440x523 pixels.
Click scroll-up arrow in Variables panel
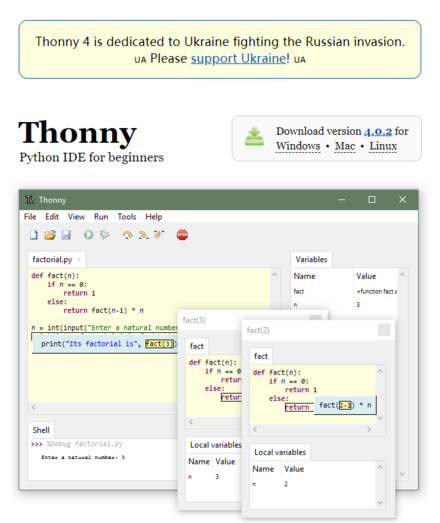tap(402, 275)
